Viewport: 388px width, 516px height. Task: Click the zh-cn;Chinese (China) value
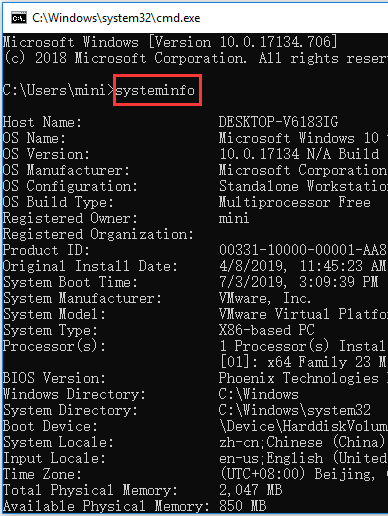click(303, 442)
